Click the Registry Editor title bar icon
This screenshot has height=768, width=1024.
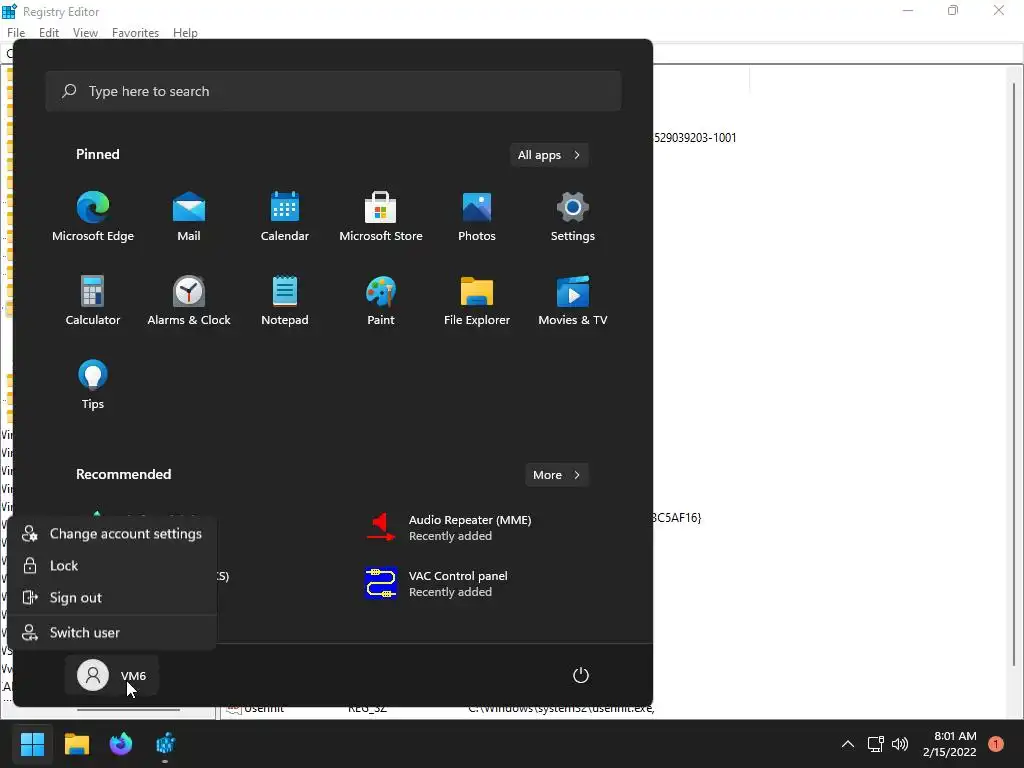pyautogui.click(x=9, y=11)
